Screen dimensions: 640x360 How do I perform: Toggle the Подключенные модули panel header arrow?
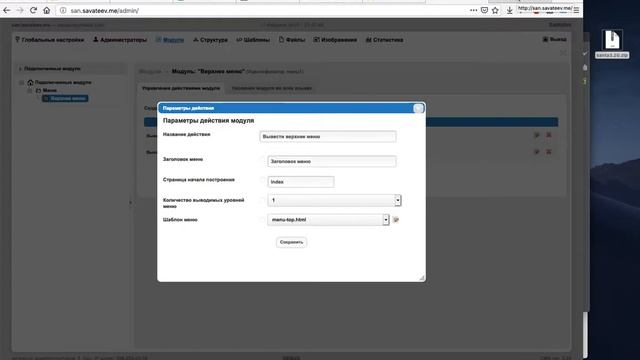[x=20, y=69]
